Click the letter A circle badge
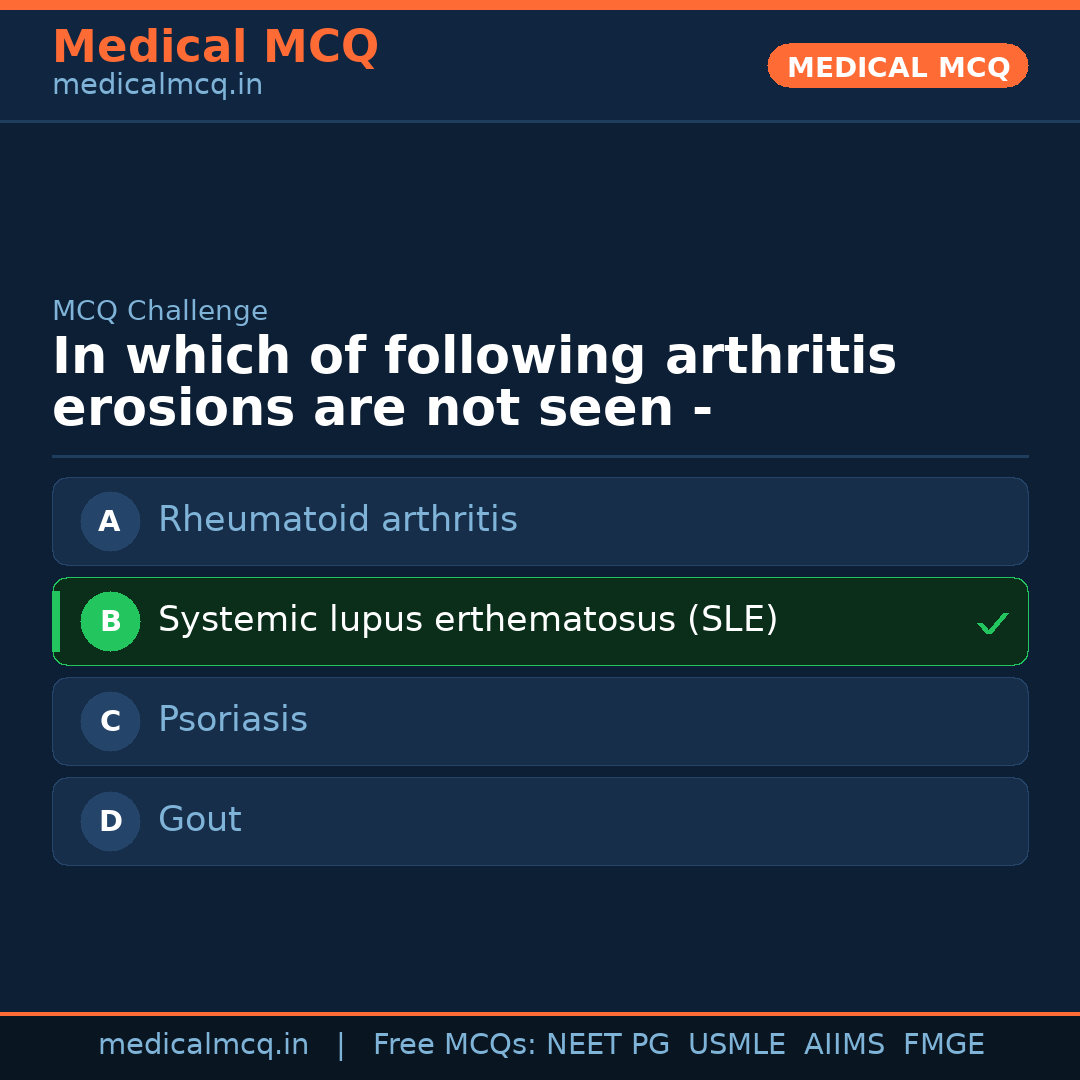This screenshot has width=1080, height=1080. 110,521
